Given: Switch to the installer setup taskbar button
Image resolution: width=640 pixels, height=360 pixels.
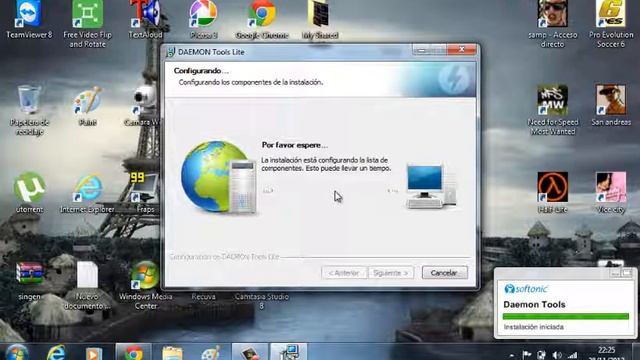Looking at the screenshot, I should (x=289, y=352).
